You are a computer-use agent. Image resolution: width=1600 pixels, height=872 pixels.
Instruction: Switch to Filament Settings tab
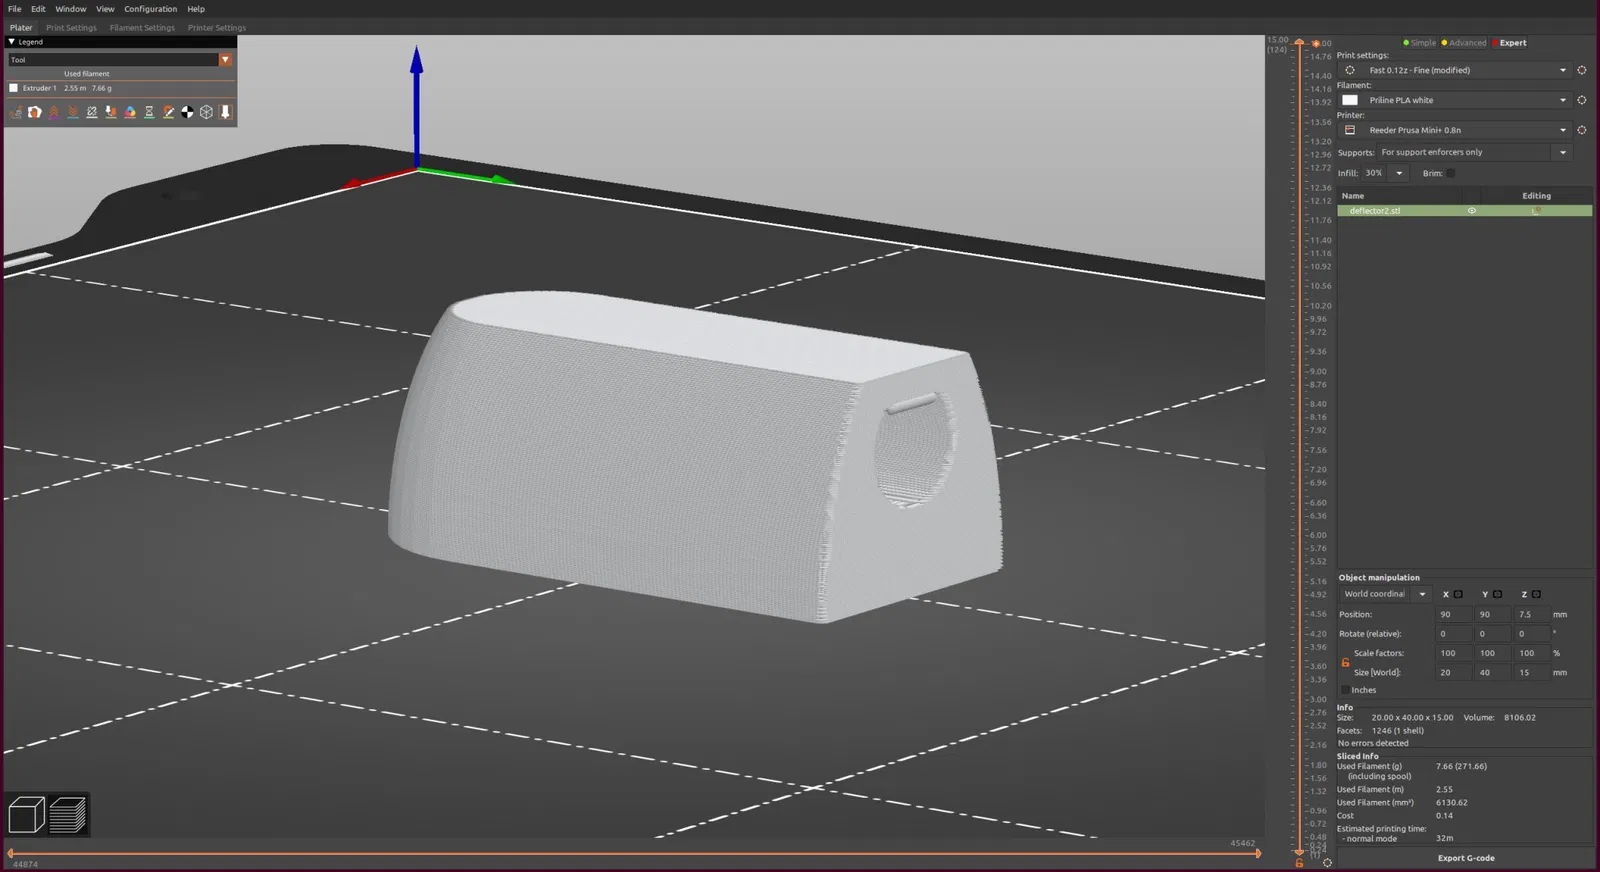click(x=142, y=28)
